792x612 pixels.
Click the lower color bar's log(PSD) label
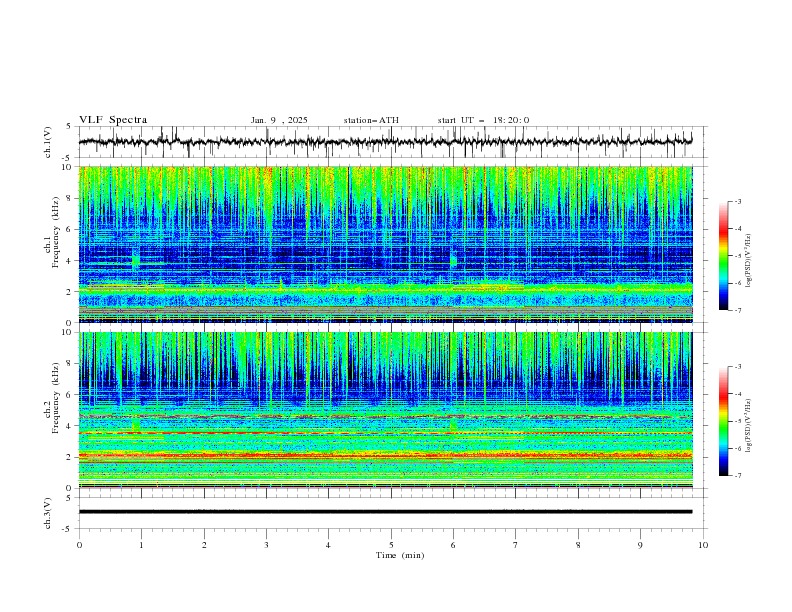pyautogui.click(x=749, y=425)
